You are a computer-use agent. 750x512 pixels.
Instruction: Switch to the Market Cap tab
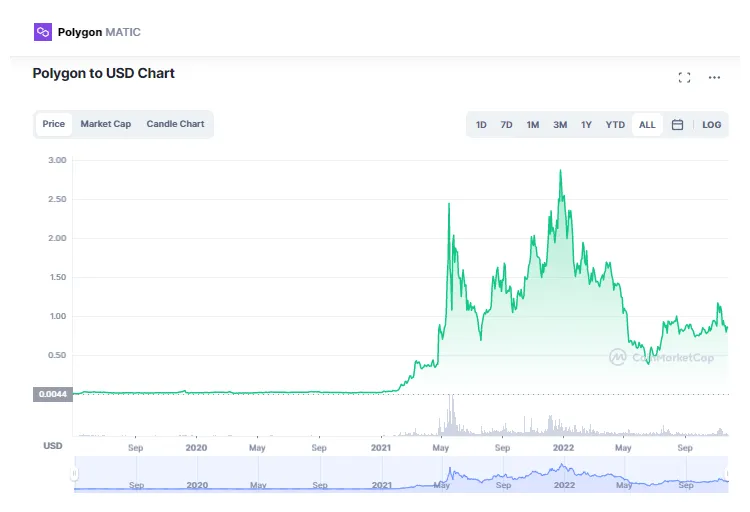(106, 124)
